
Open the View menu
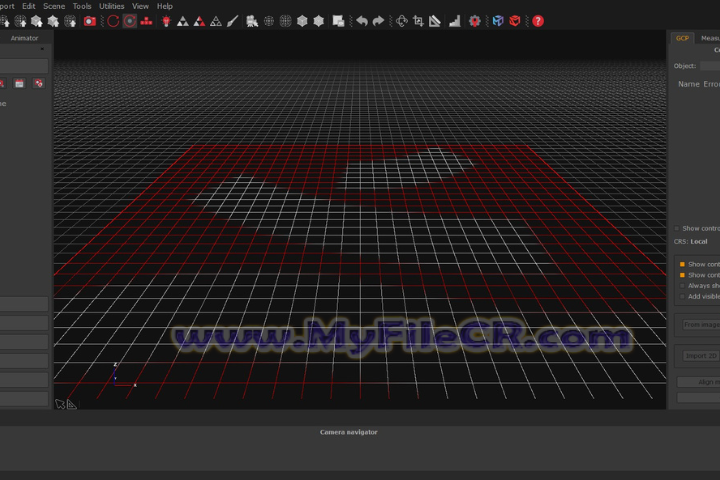tap(140, 6)
